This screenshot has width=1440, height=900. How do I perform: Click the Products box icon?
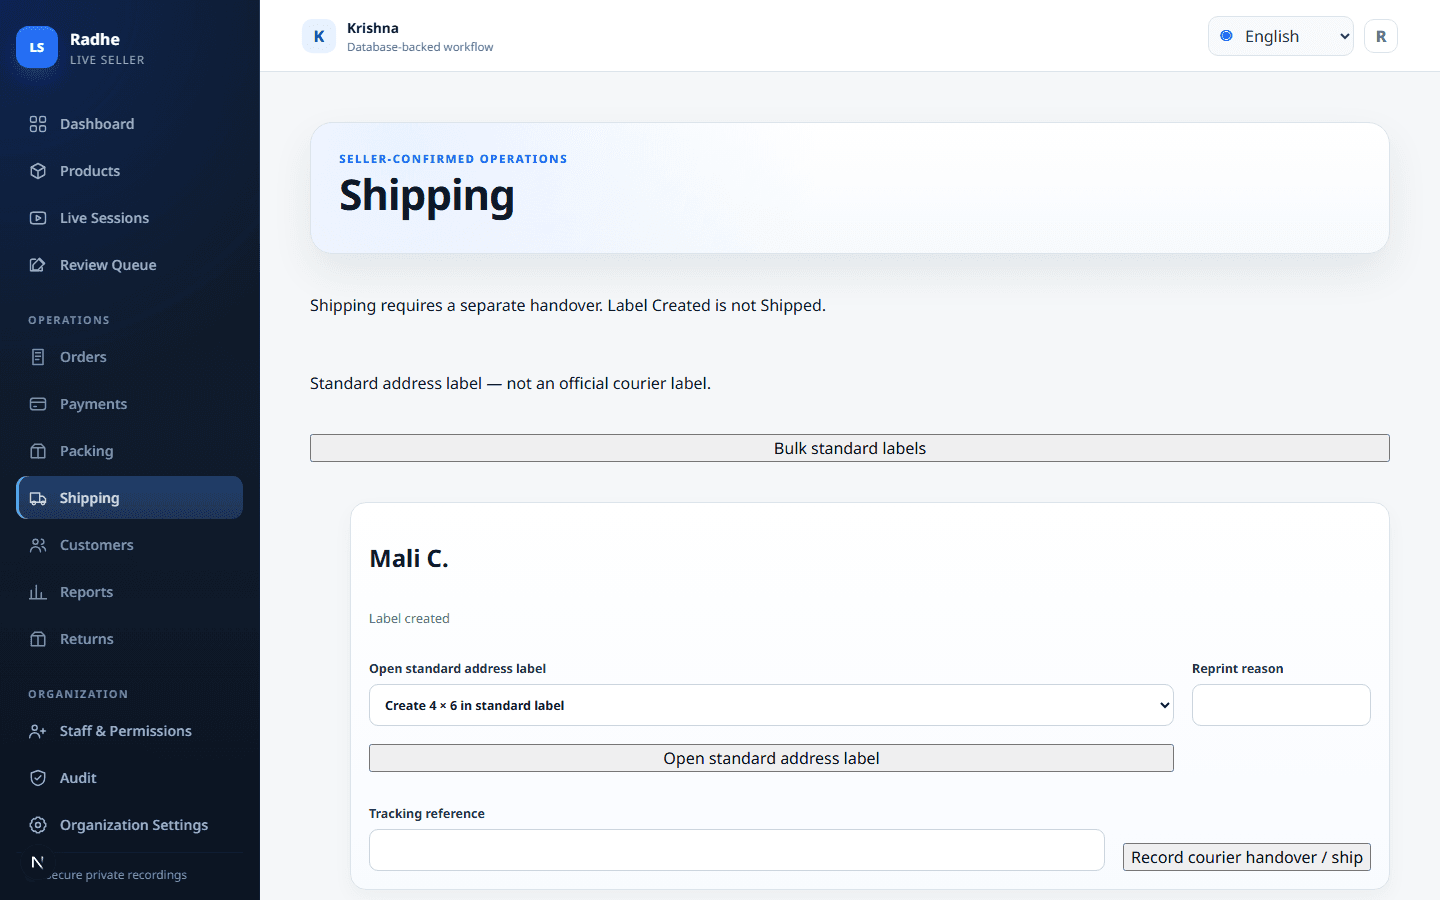tap(38, 171)
